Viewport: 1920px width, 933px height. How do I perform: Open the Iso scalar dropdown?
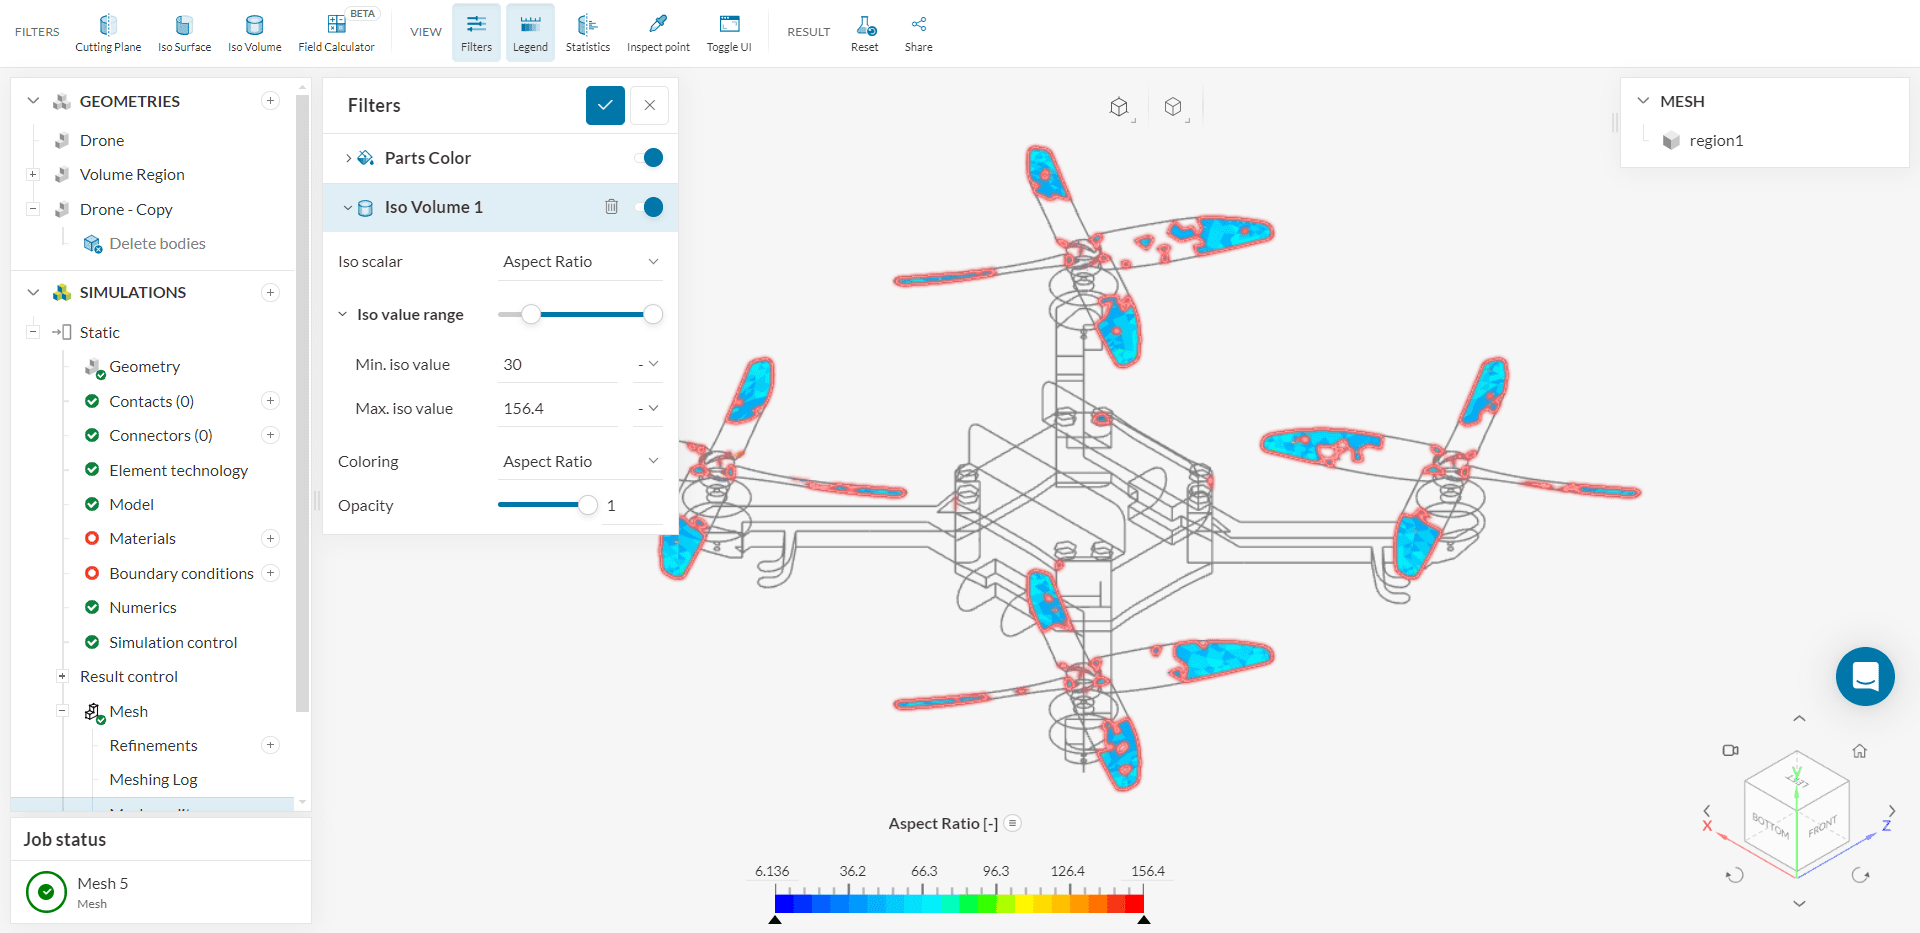pyautogui.click(x=580, y=262)
